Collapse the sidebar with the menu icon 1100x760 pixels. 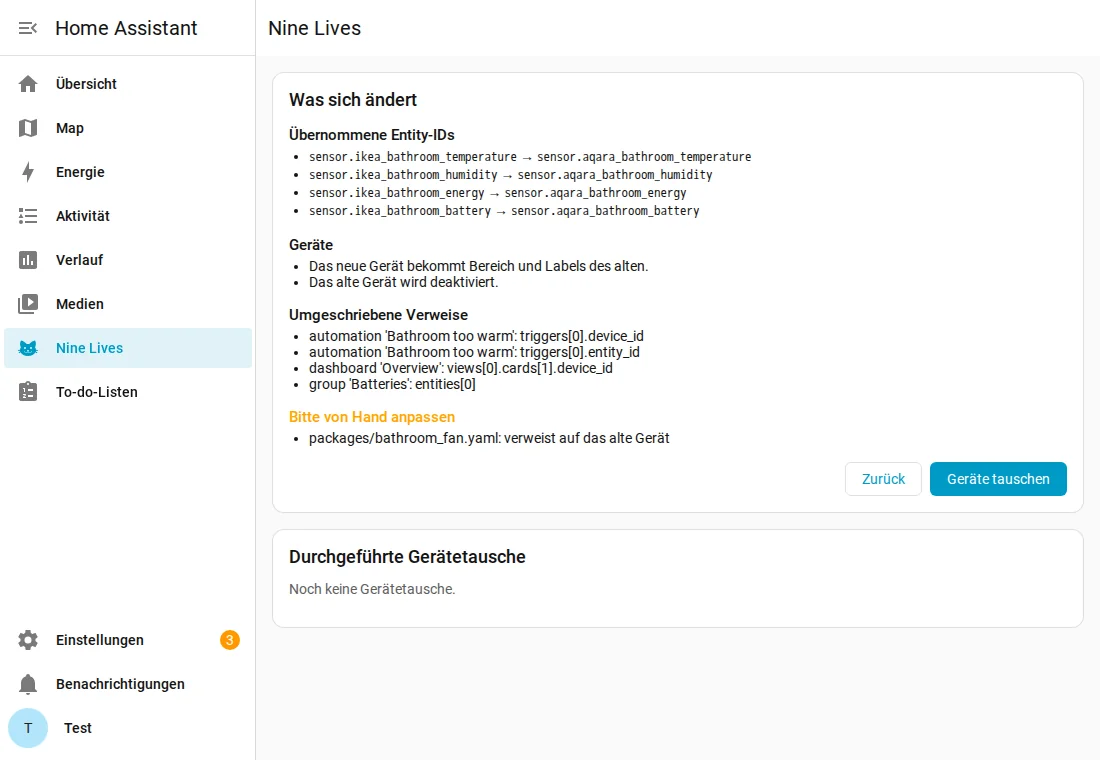tap(27, 28)
